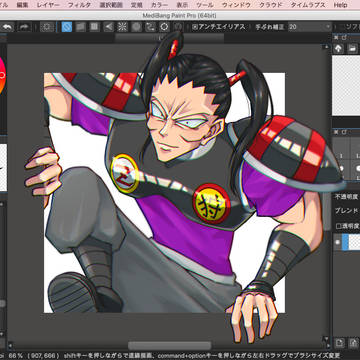Open the 表示 menu
The image size is (360, 360).
(x=182, y=5)
